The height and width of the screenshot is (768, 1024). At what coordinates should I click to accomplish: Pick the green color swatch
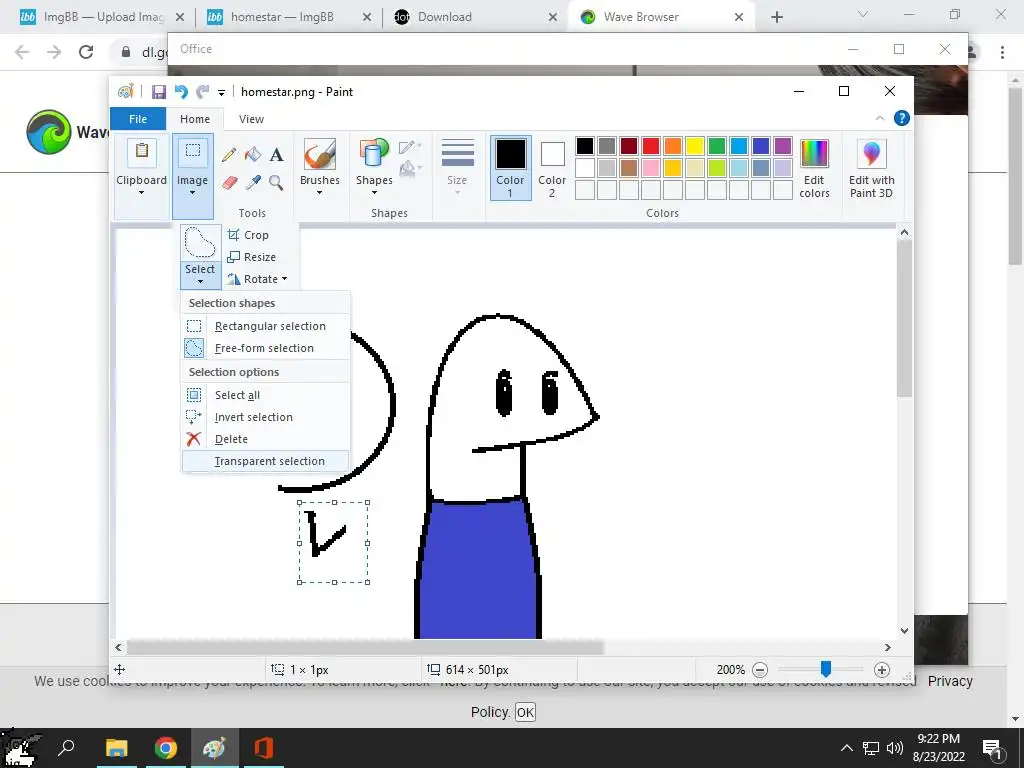coord(717,146)
